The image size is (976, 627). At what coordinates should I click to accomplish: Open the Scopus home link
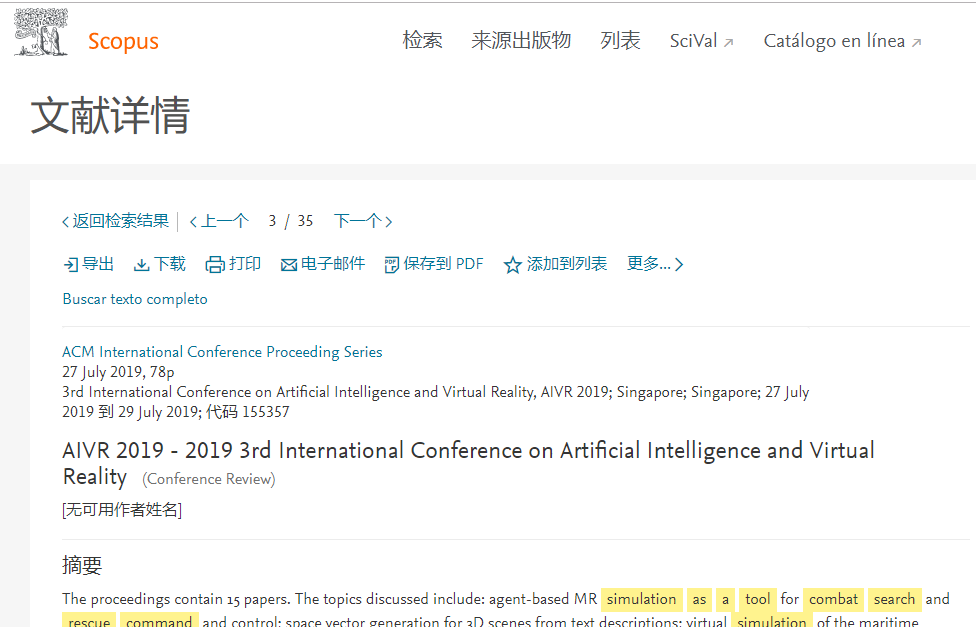click(x=123, y=41)
